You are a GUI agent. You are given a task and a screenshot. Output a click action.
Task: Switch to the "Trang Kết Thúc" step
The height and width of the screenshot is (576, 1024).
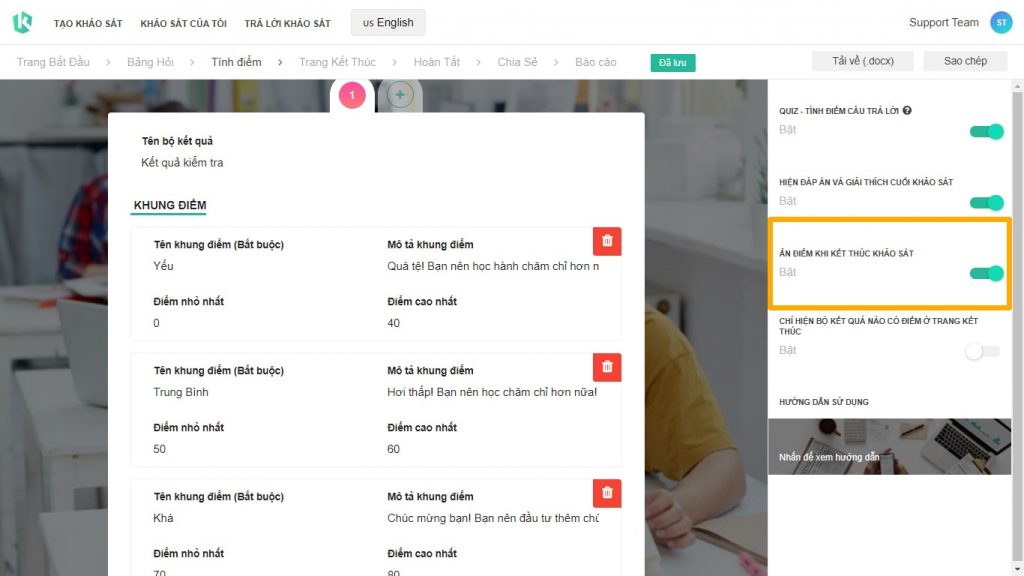pos(338,61)
